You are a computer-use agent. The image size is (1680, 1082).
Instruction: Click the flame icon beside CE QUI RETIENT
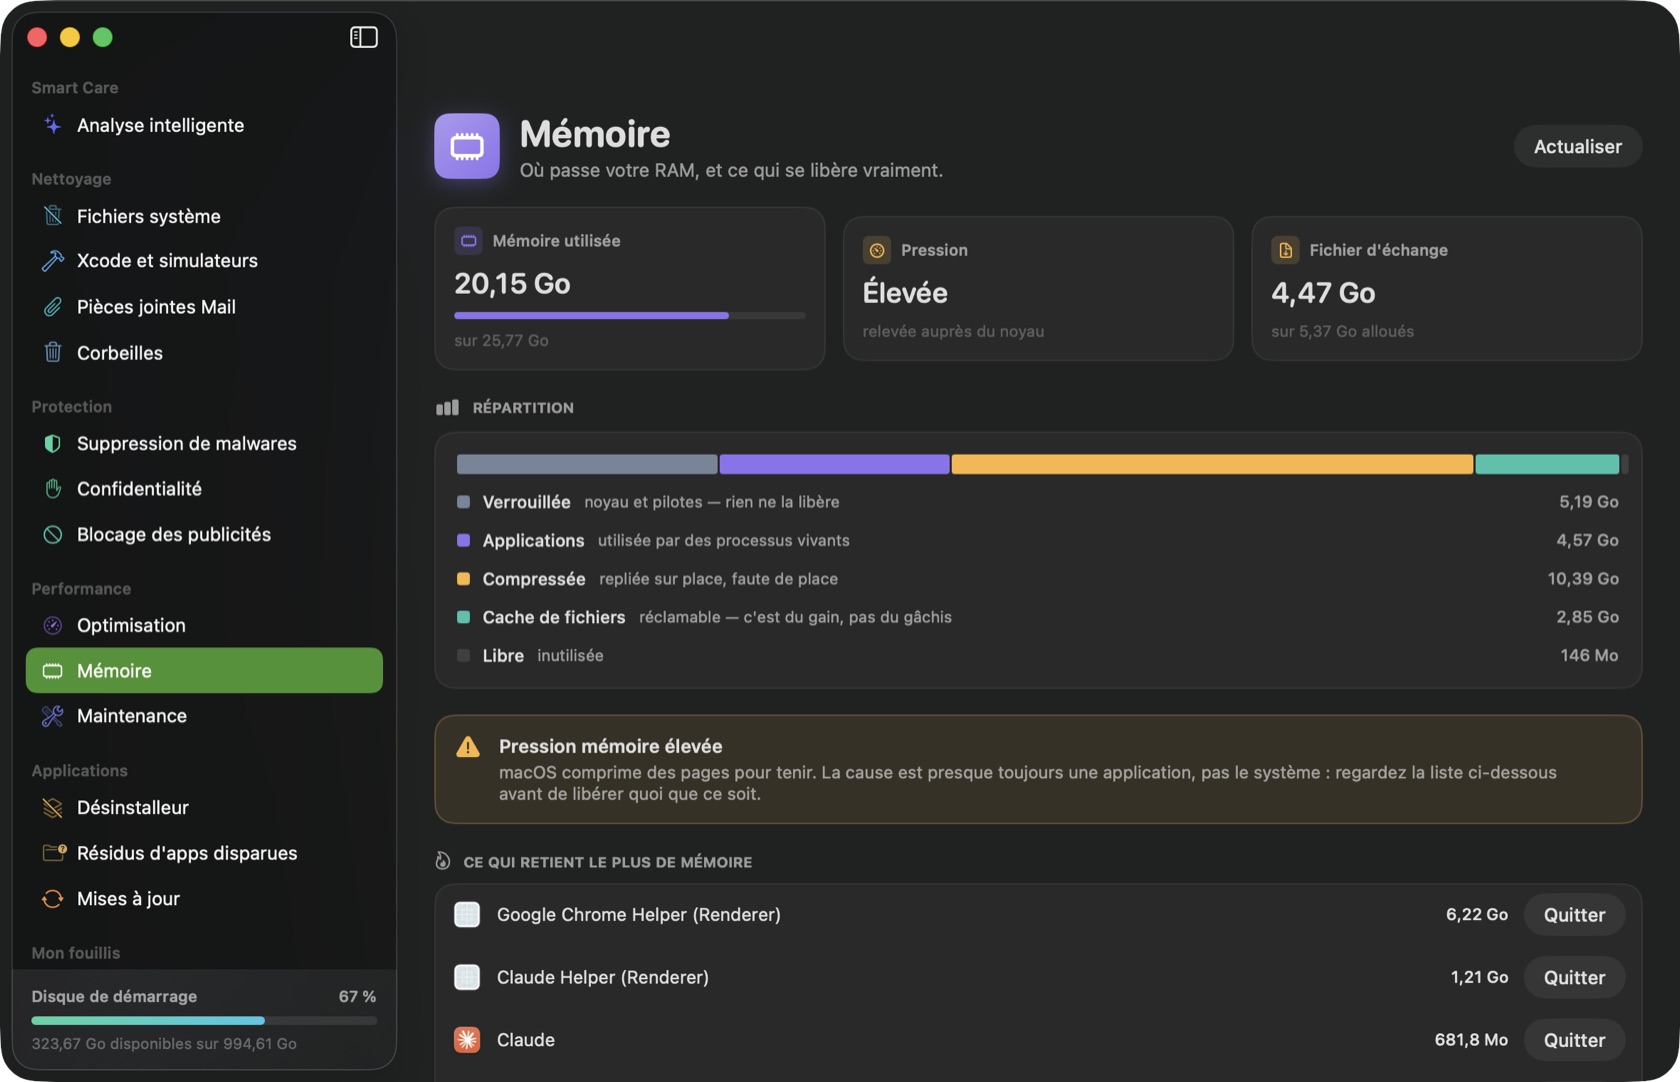(x=443, y=861)
